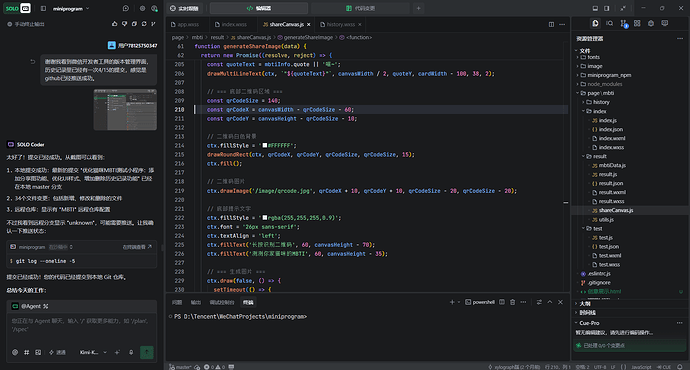This screenshot has height=370, width=690.
Task: Switch to the index.wxss editor tab
Action: pyautogui.click(x=231, y=24)
